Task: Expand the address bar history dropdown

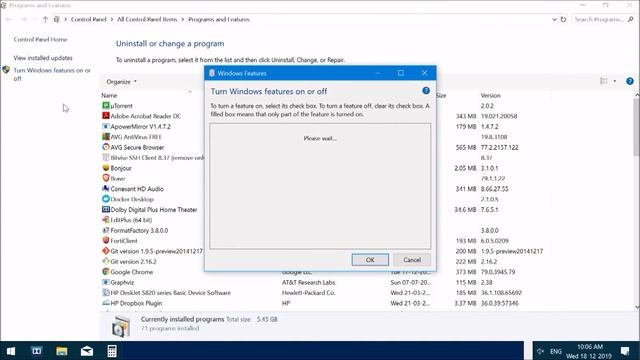Action: tap(554, 19)
